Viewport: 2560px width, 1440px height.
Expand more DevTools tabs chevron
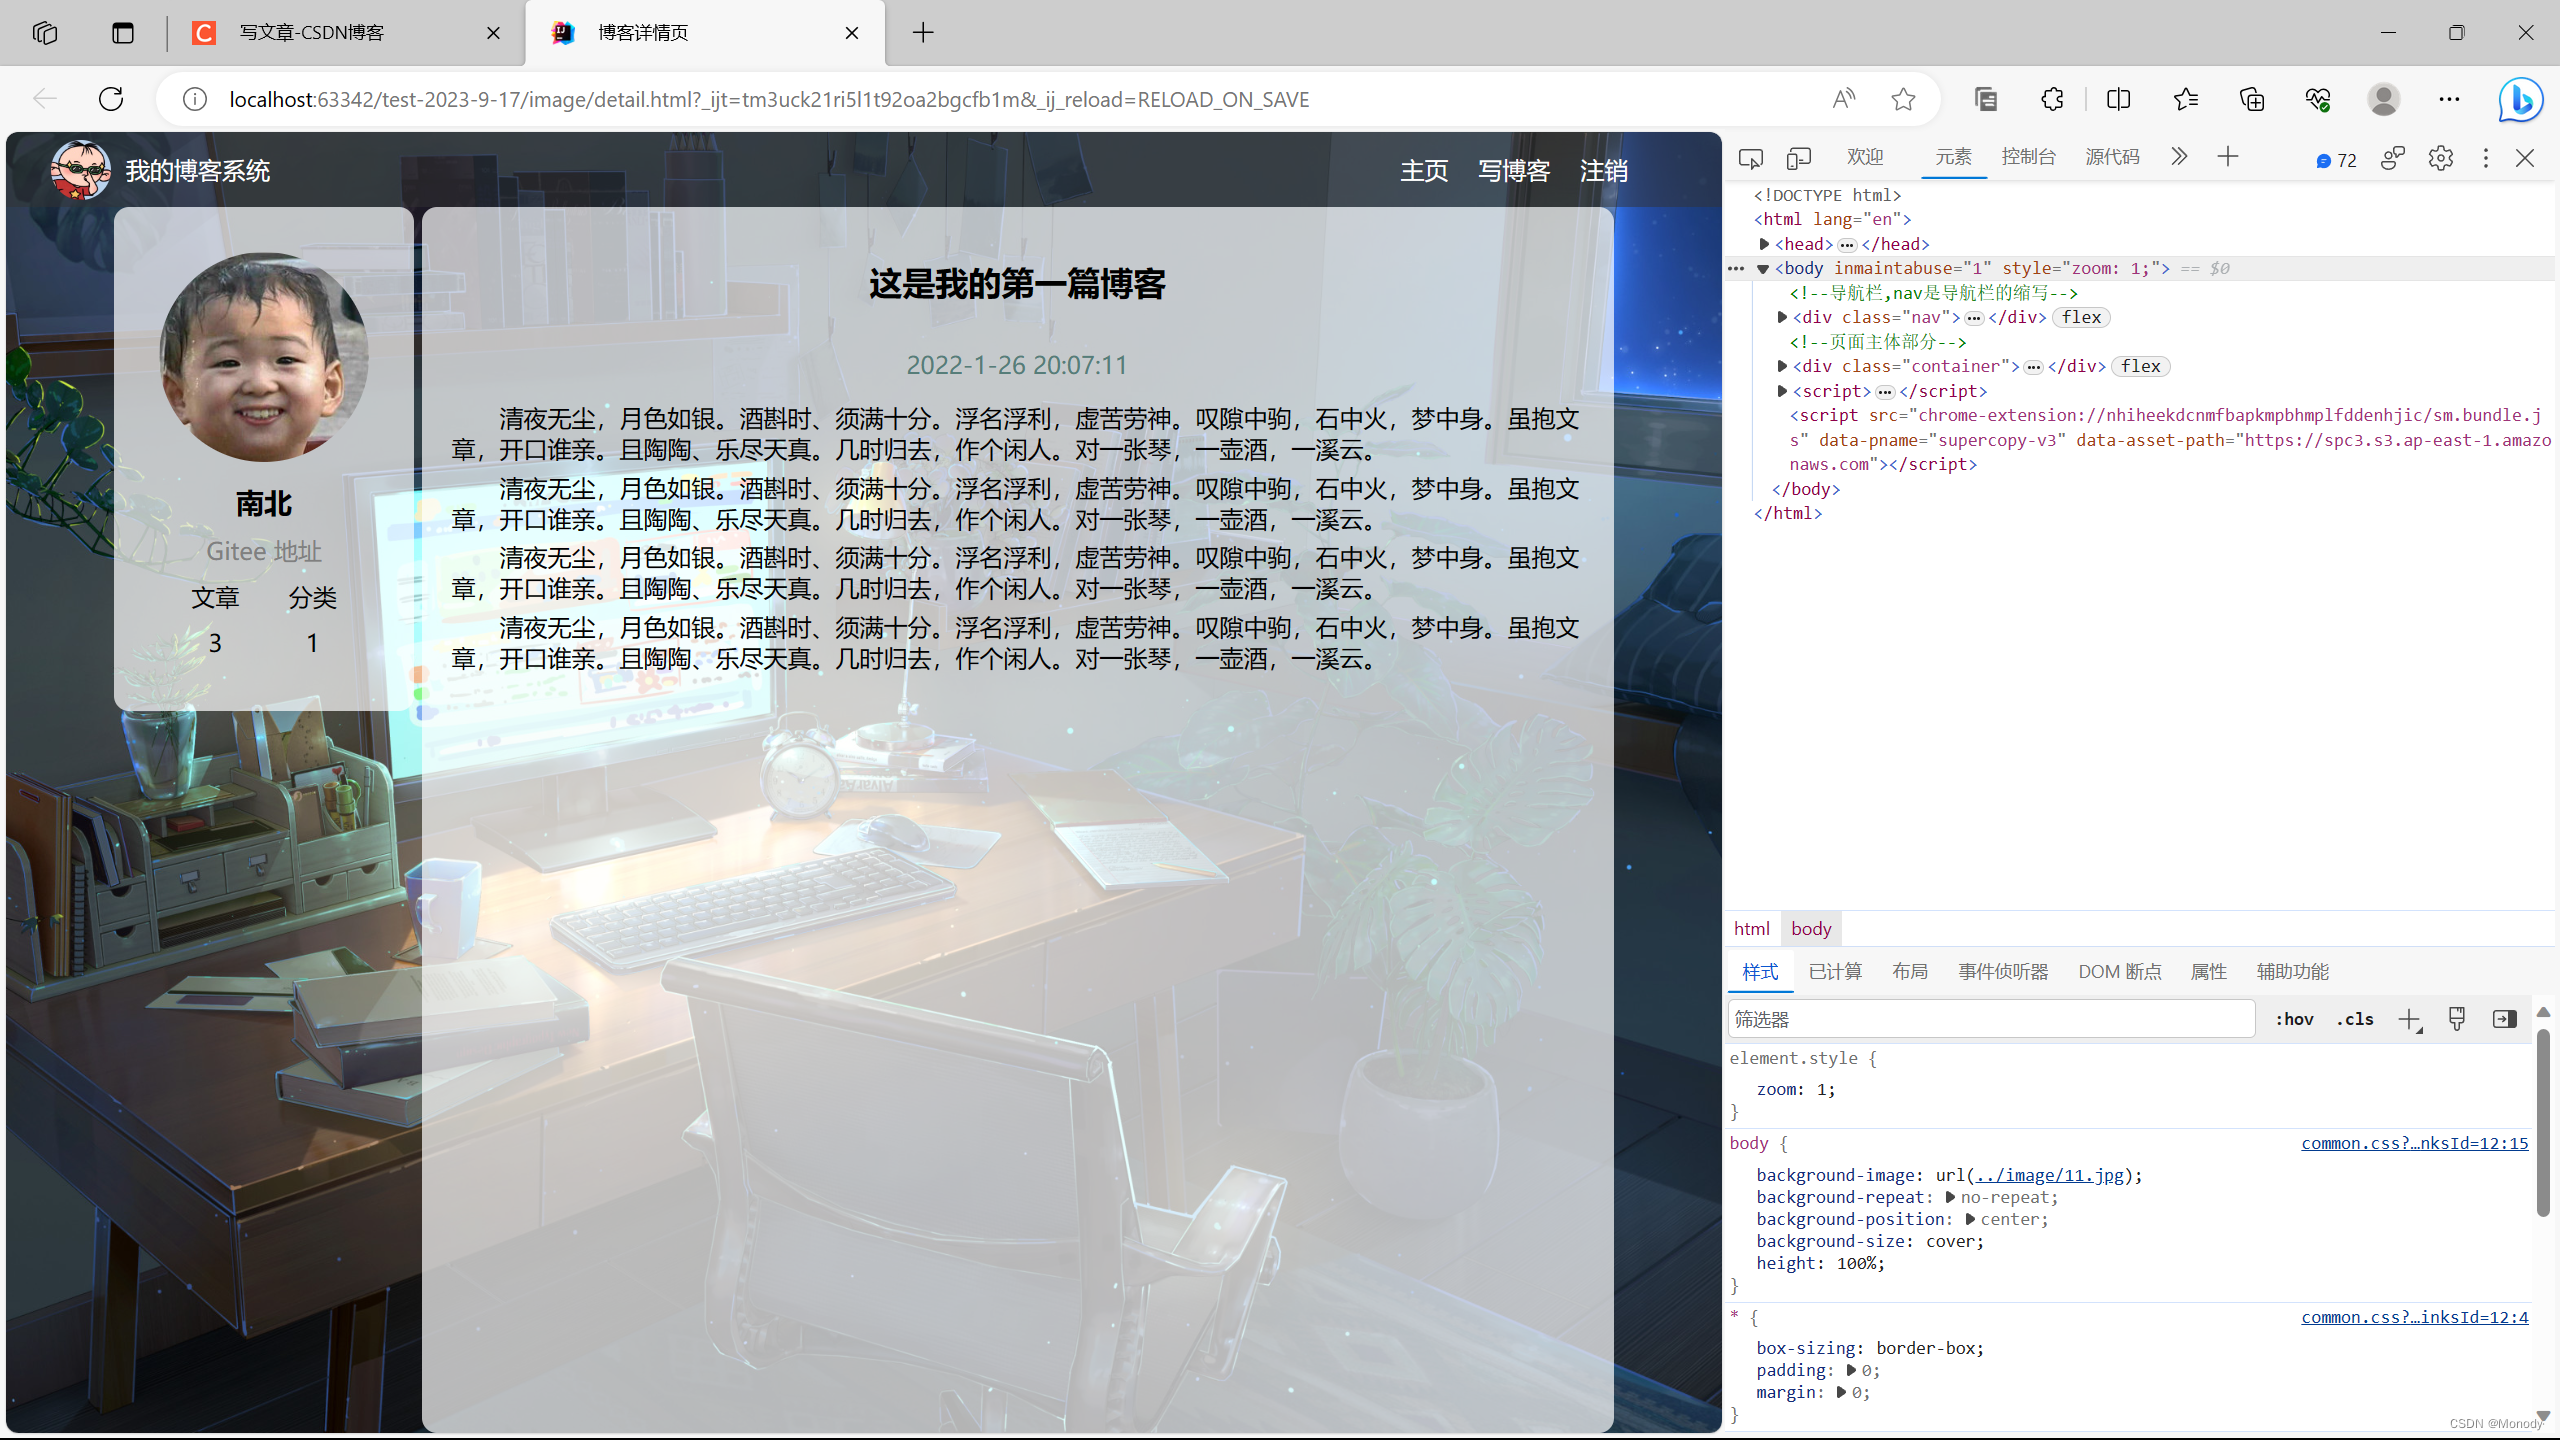(2179, 157)
